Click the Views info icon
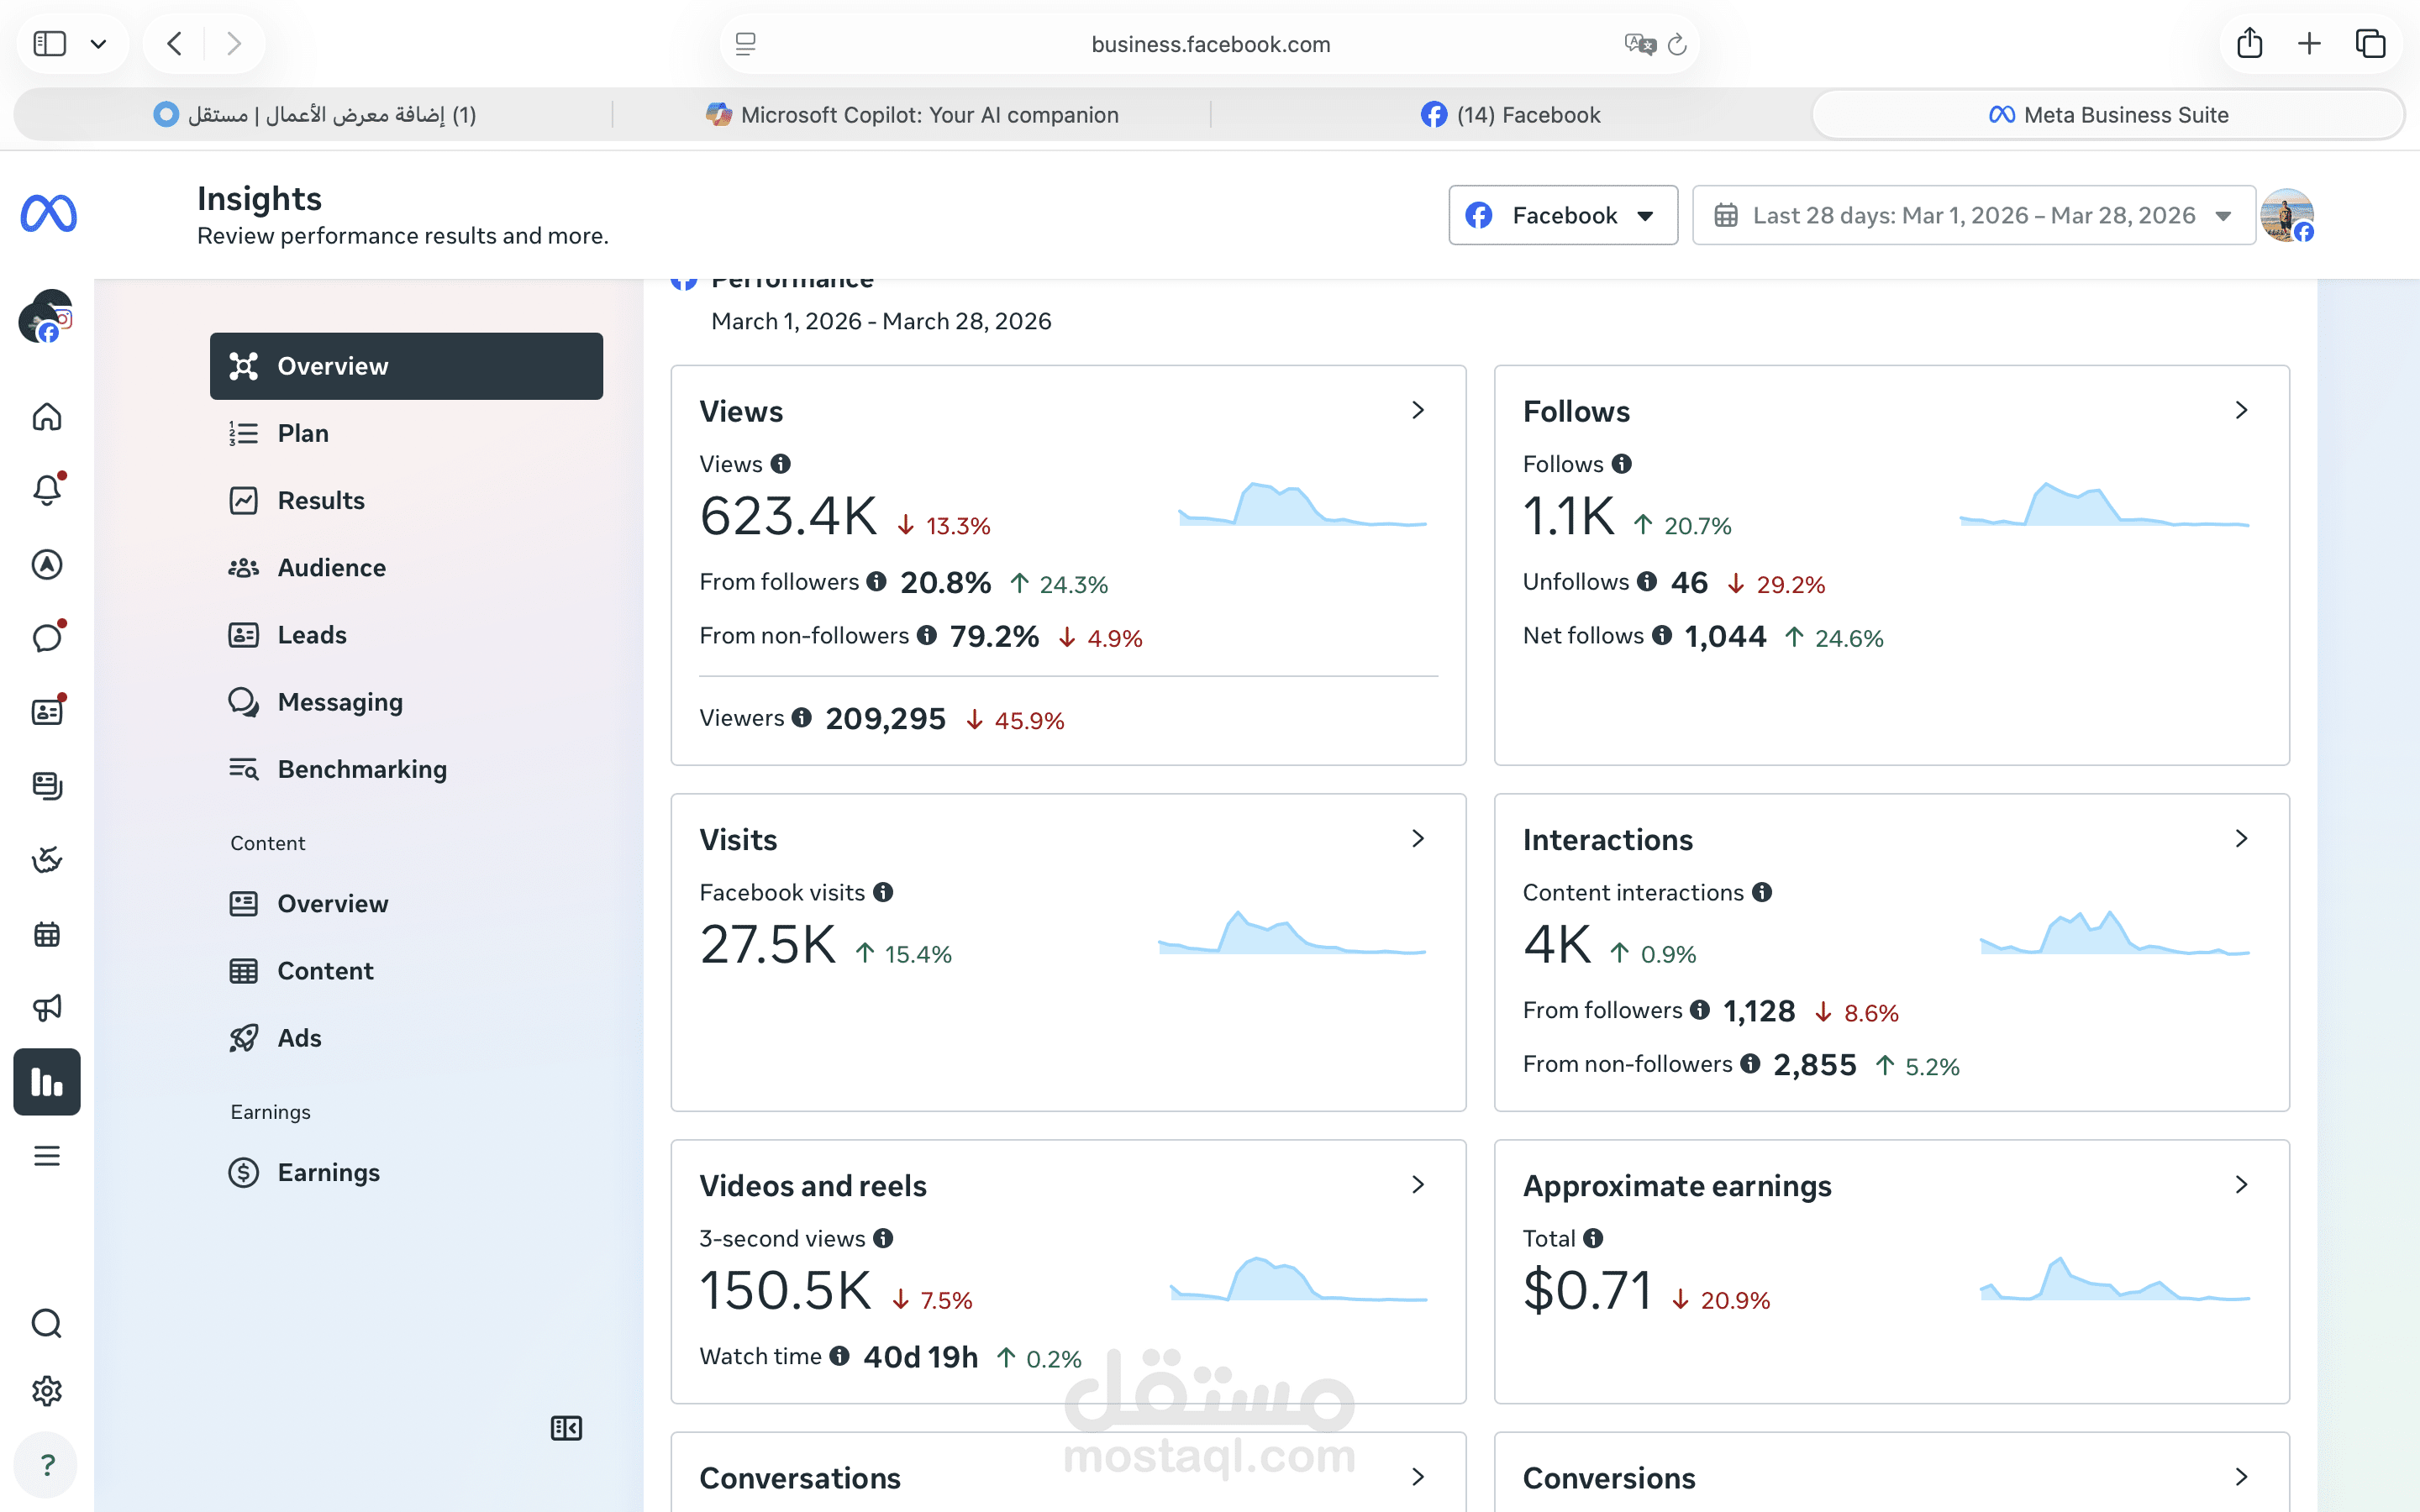 pyautogui.click(x=781, y=464)
